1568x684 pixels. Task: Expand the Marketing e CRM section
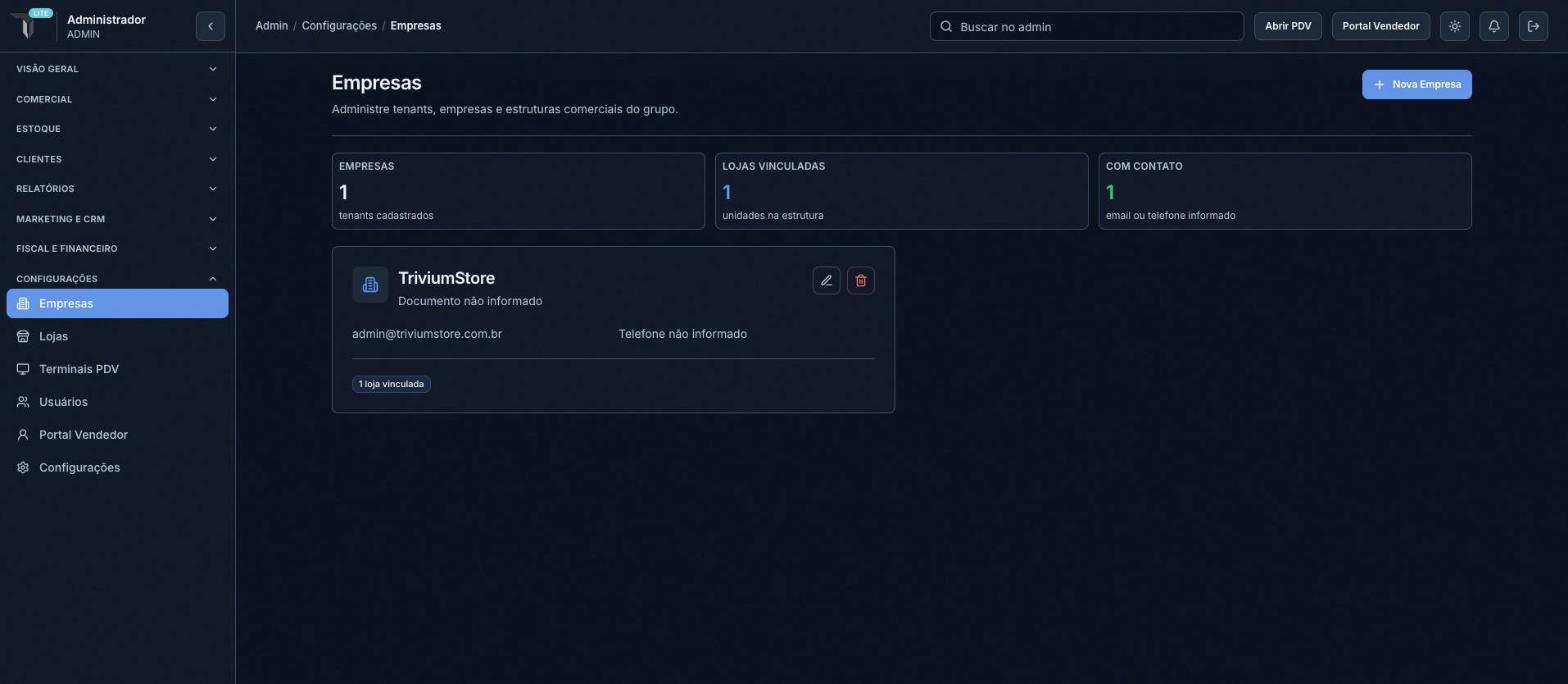pos(117,219)
